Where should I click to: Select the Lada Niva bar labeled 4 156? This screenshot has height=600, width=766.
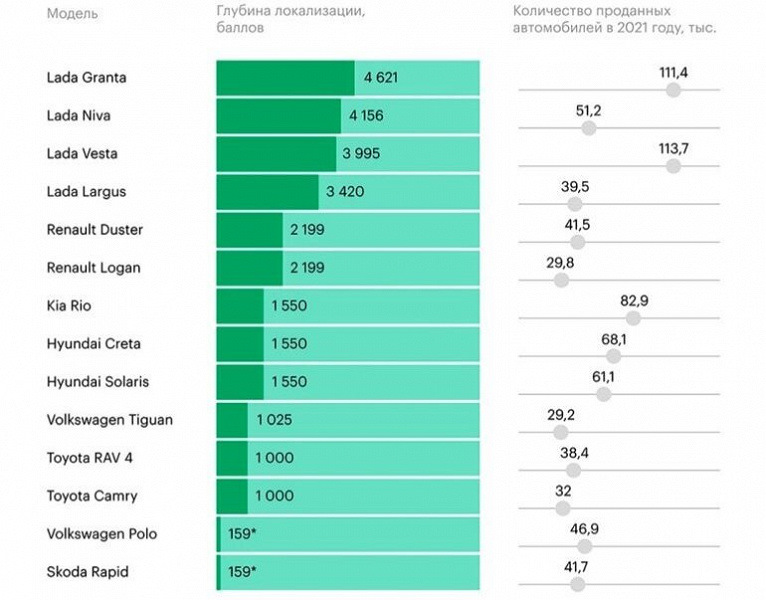[x=348, y=116]
